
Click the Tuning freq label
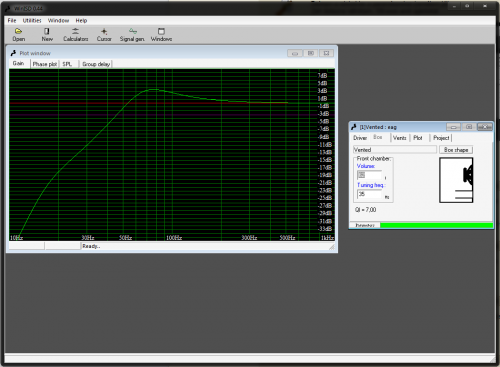pyautogui.click(x=371, y=185)
